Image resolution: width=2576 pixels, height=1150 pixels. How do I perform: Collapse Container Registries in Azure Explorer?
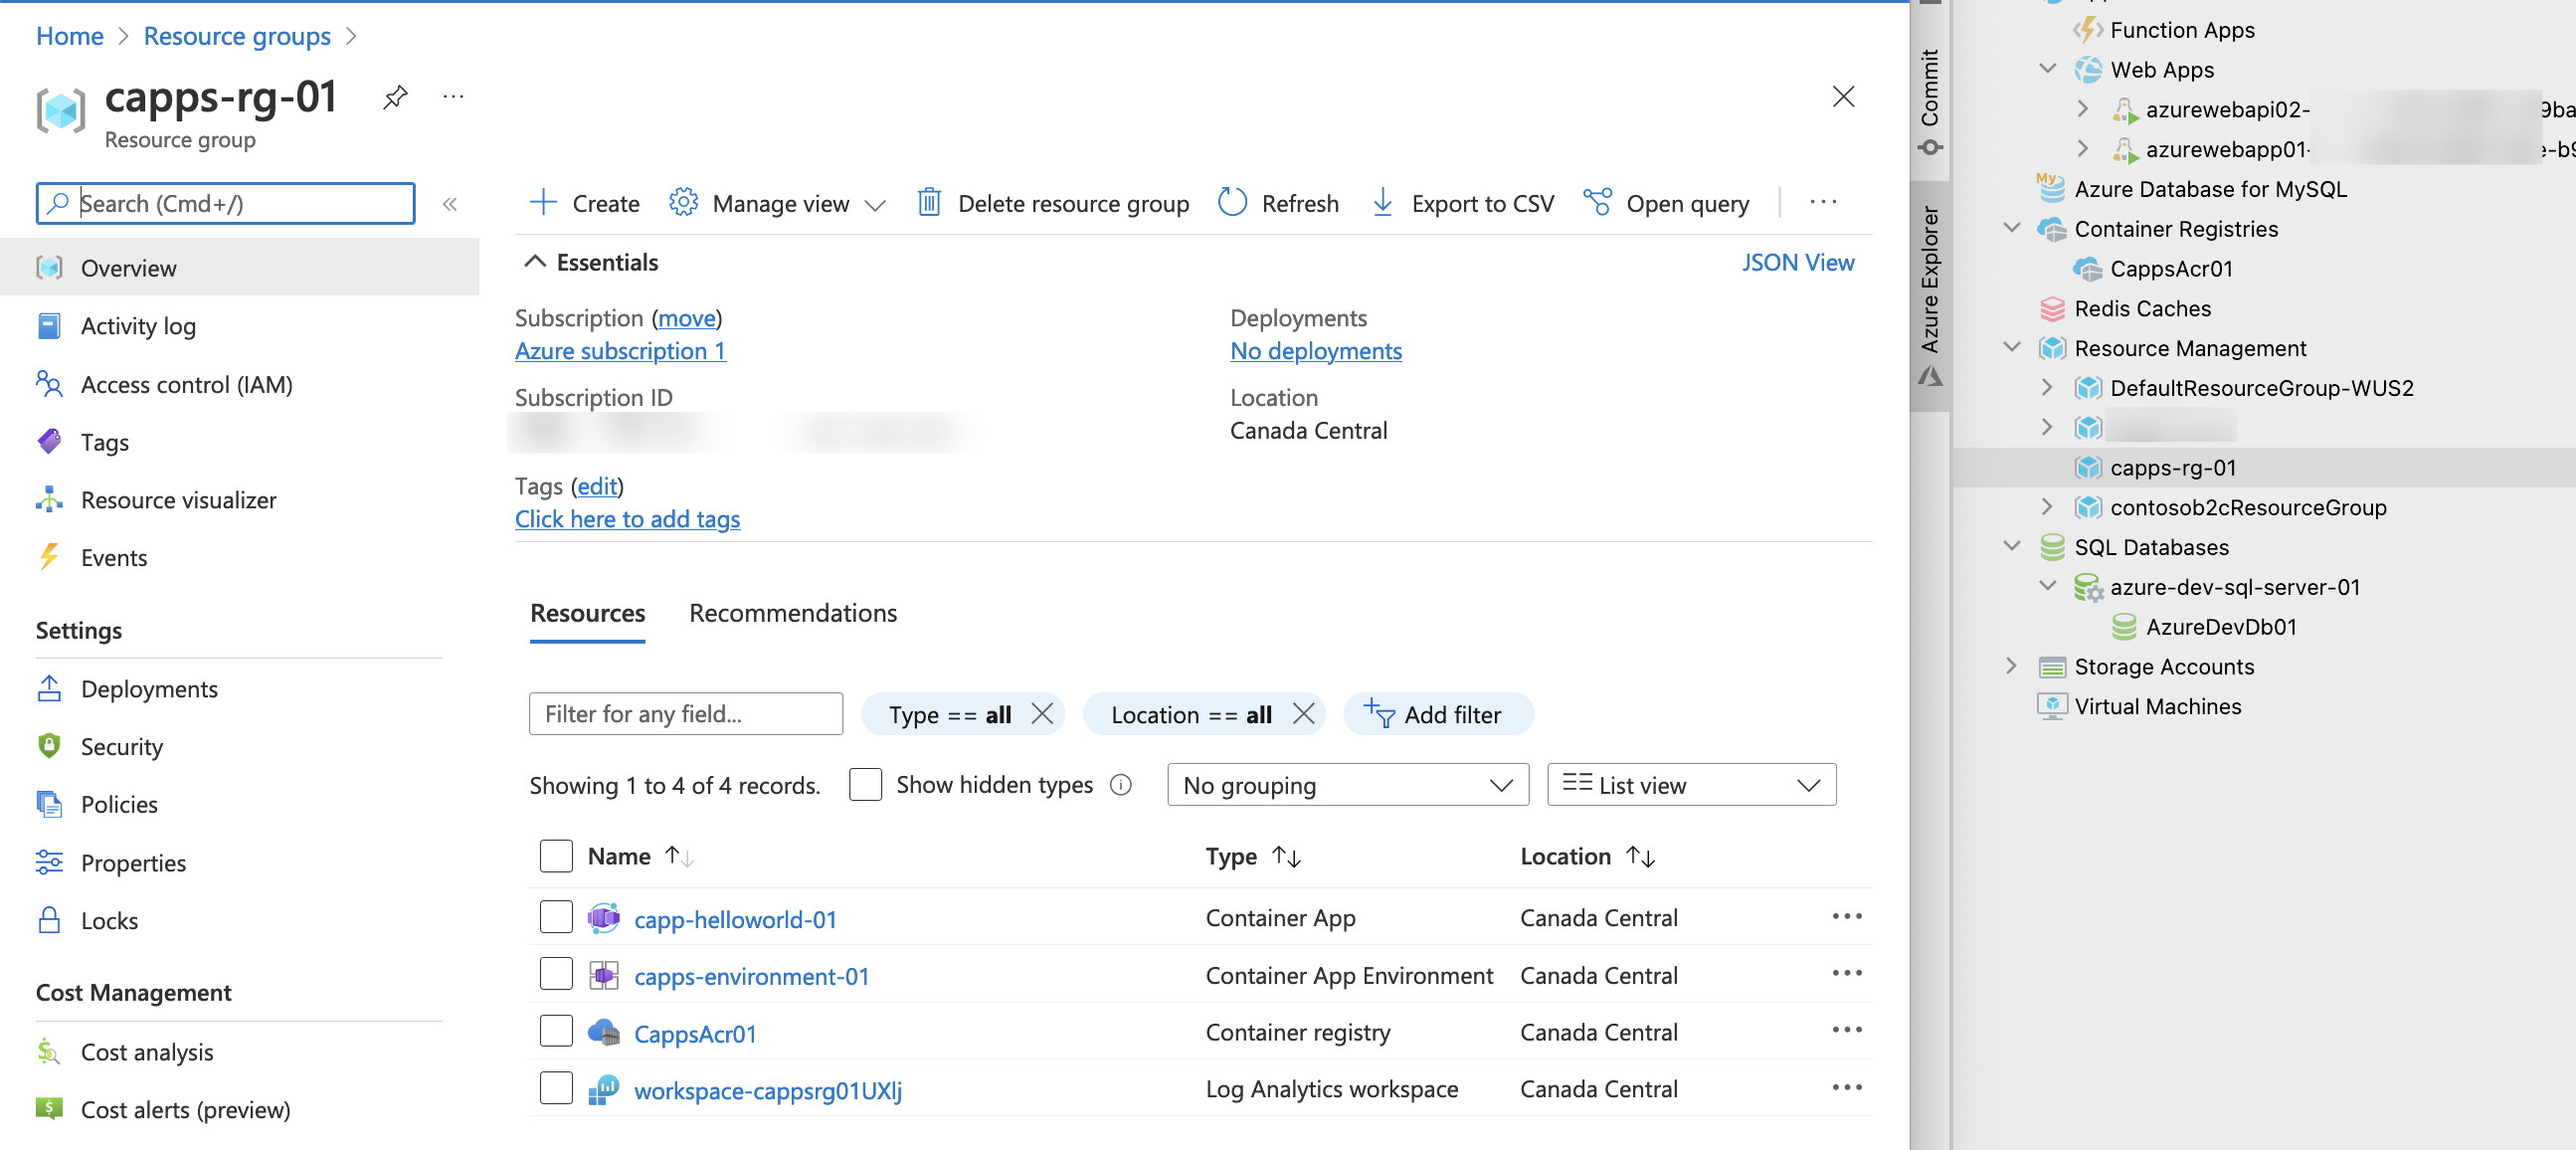2012,229
